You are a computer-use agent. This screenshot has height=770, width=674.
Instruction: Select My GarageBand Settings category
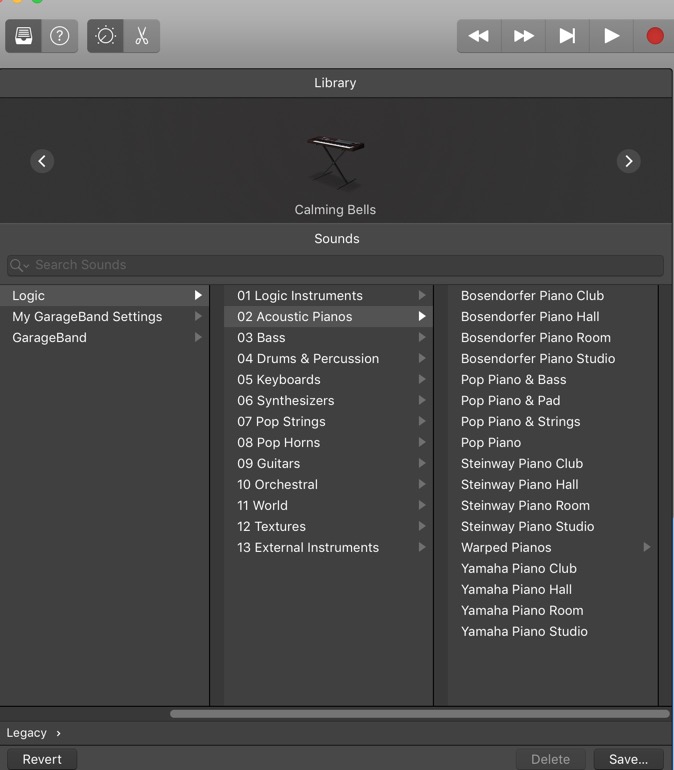[105, 317]
